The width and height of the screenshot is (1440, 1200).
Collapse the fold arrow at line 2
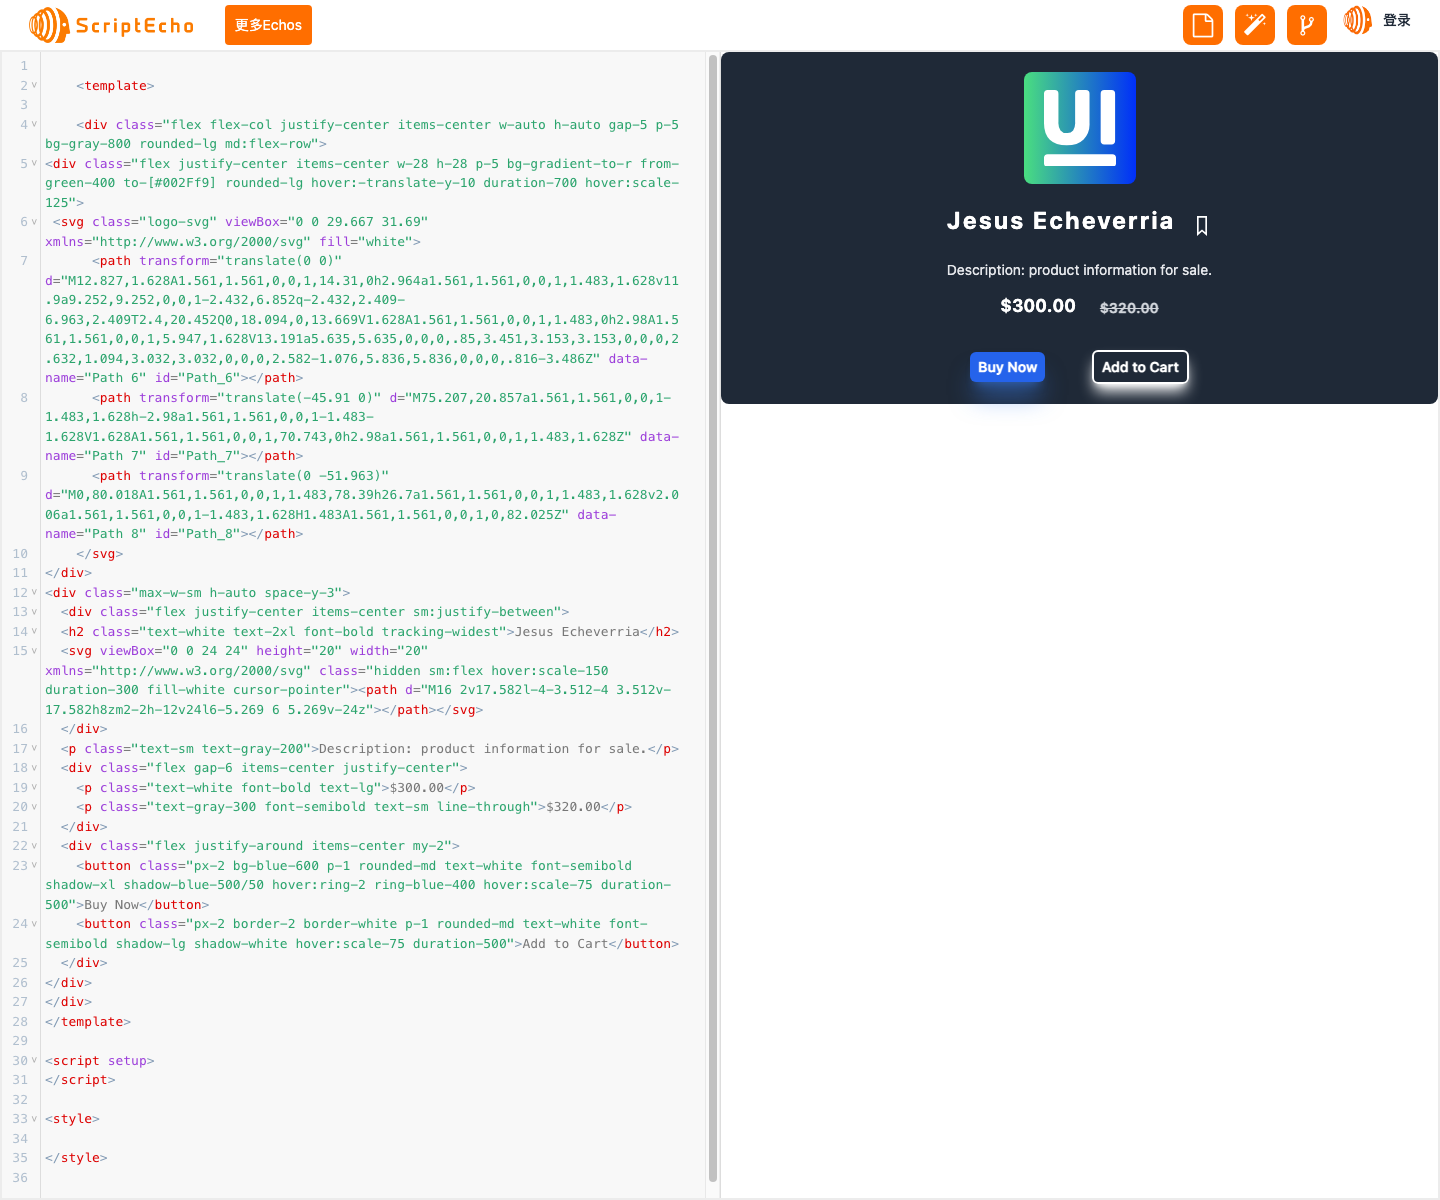[34, 85]
